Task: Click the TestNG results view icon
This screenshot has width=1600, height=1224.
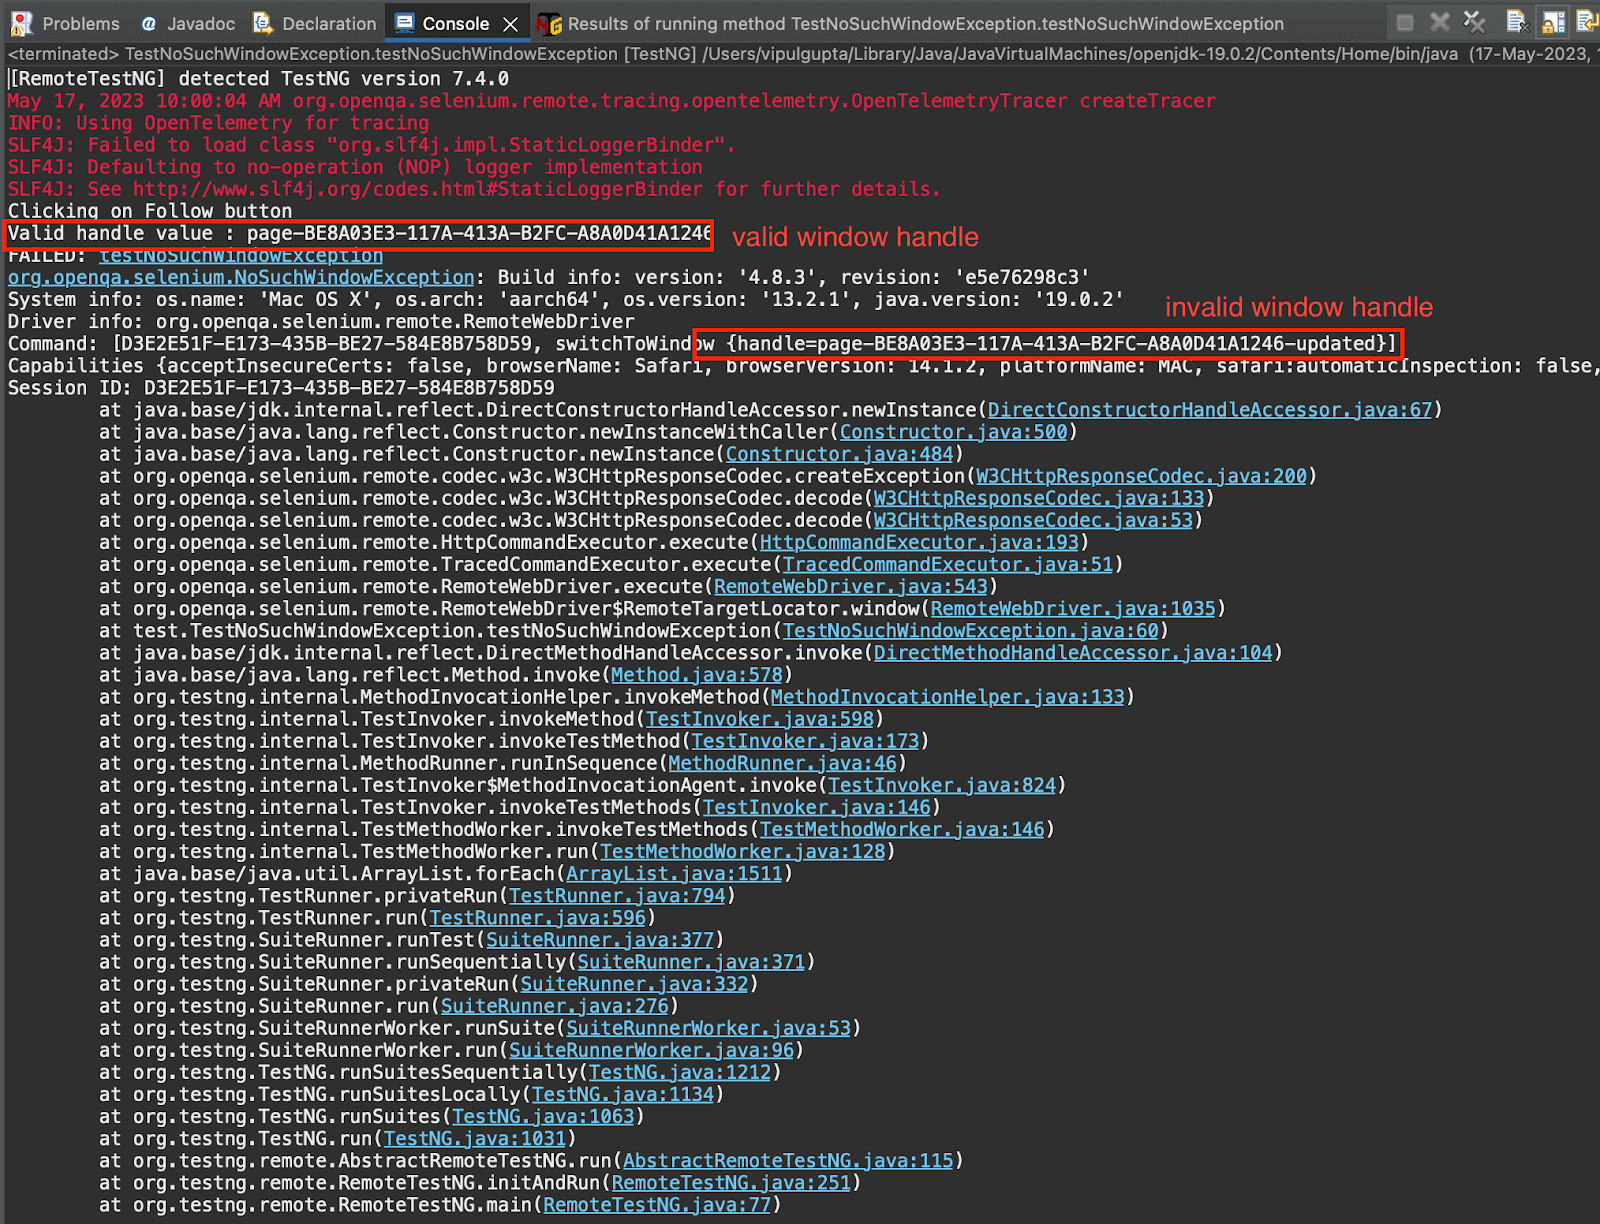Action: pos(550,23)
